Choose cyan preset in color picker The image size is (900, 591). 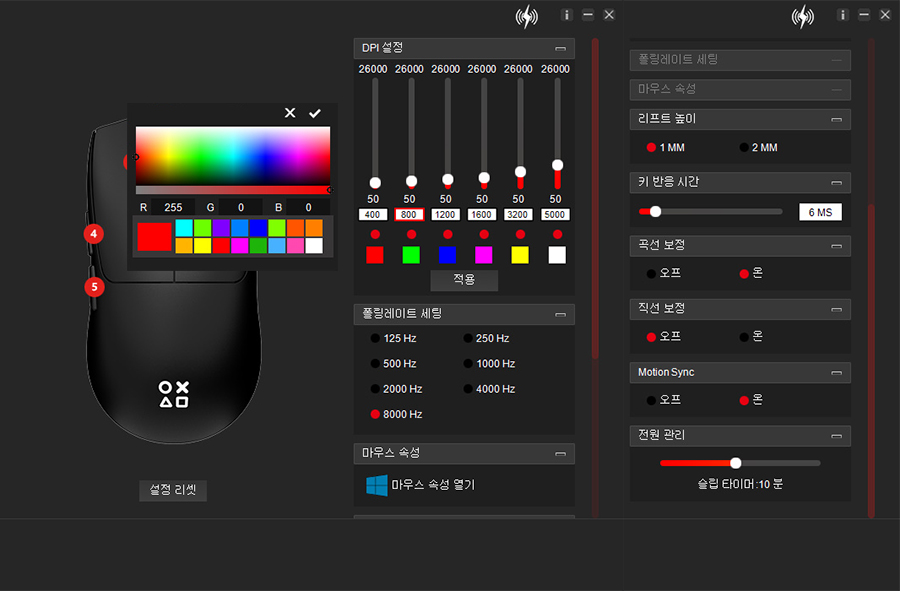[x=184, y=228]
